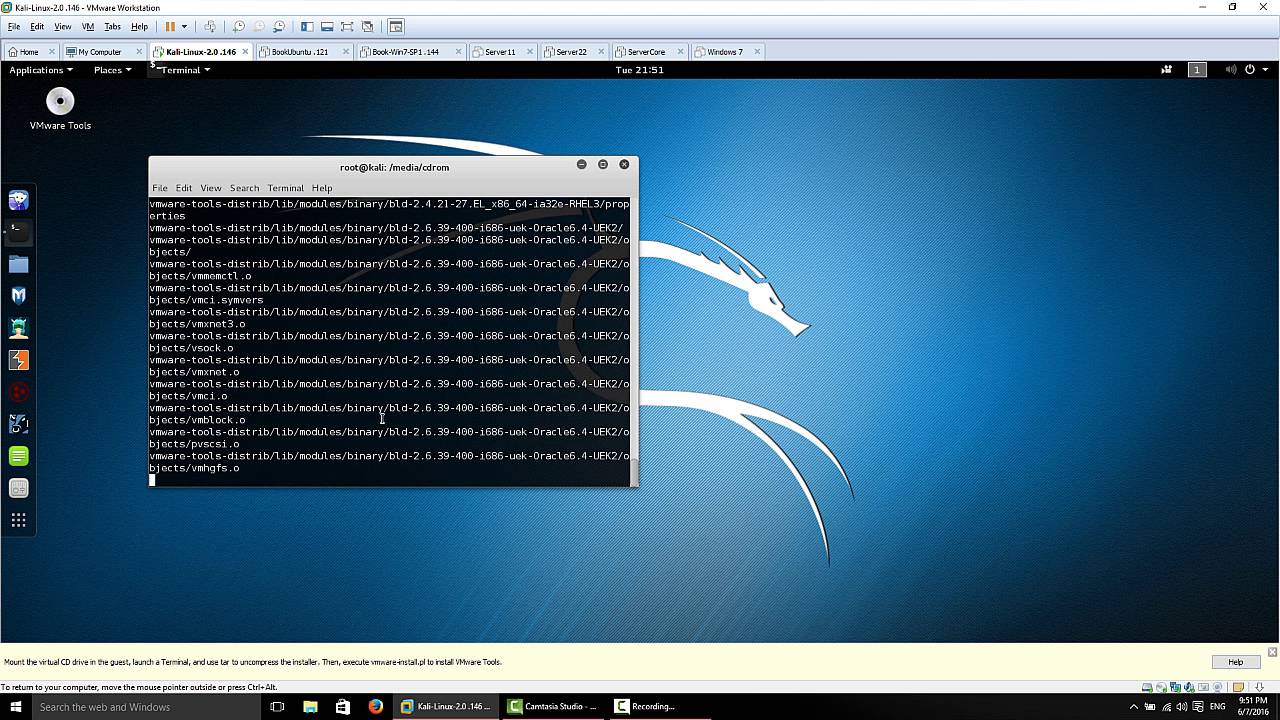Screen dimensions: 1280x720
Task: Click VMware network adapter status icon
Action: click(1175, 687)
